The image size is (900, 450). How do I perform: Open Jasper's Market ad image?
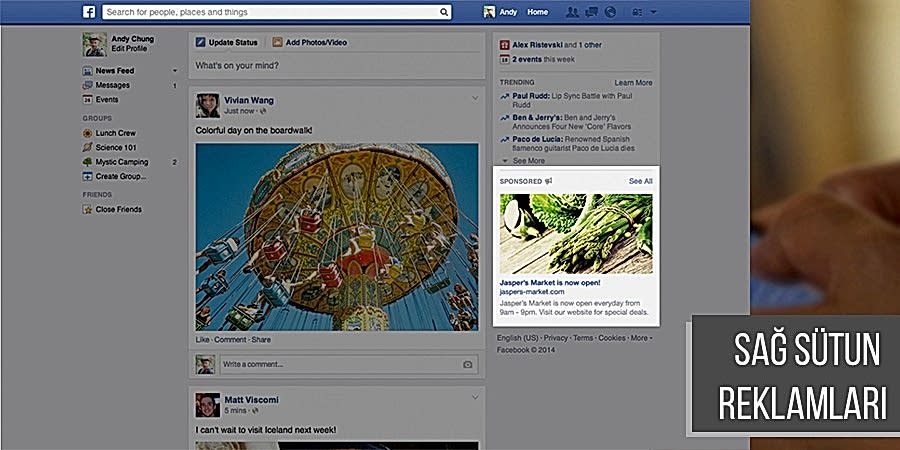(575, 233)
